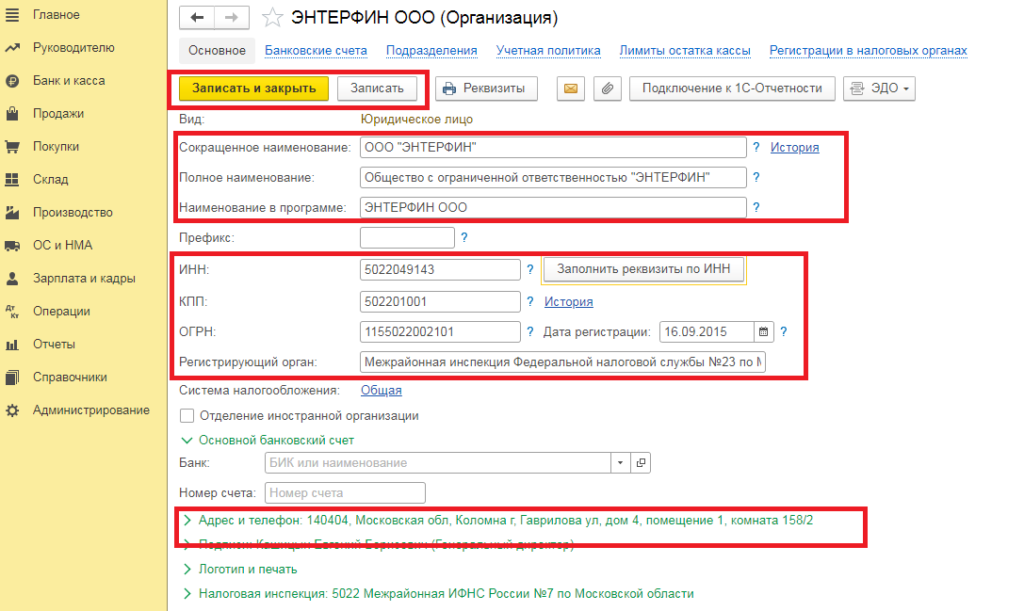Add organization to favorites with star icon
The width and height of the screenshot is (1024, 611).
(272, 18)
